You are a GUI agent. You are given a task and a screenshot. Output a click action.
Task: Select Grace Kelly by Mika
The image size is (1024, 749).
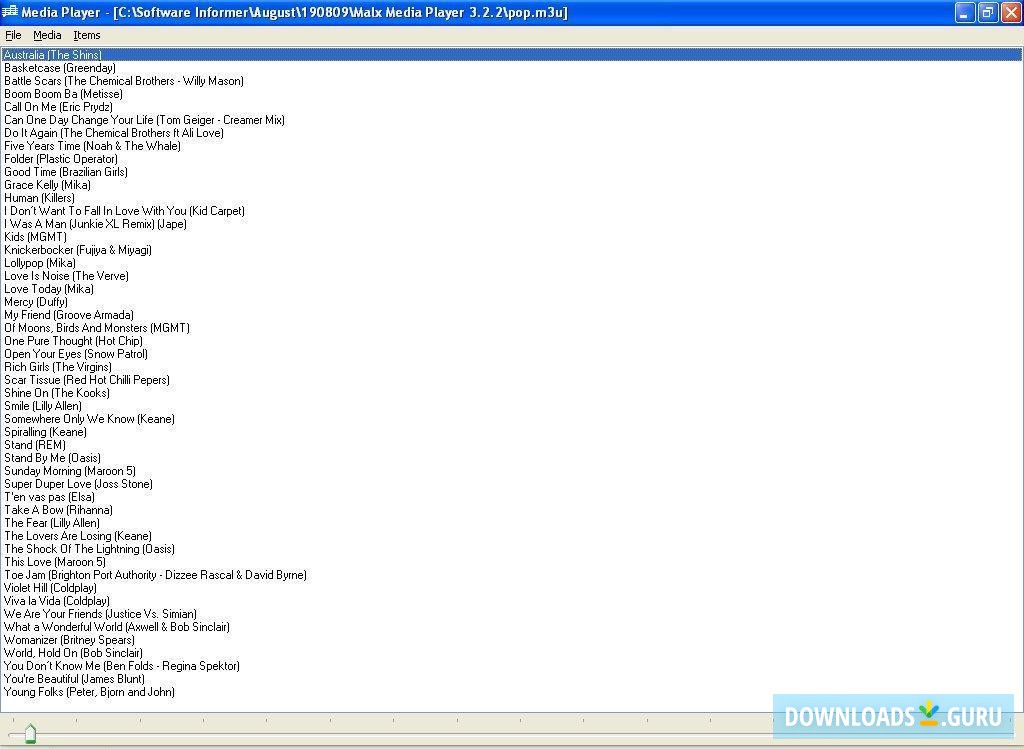point(47,185)
